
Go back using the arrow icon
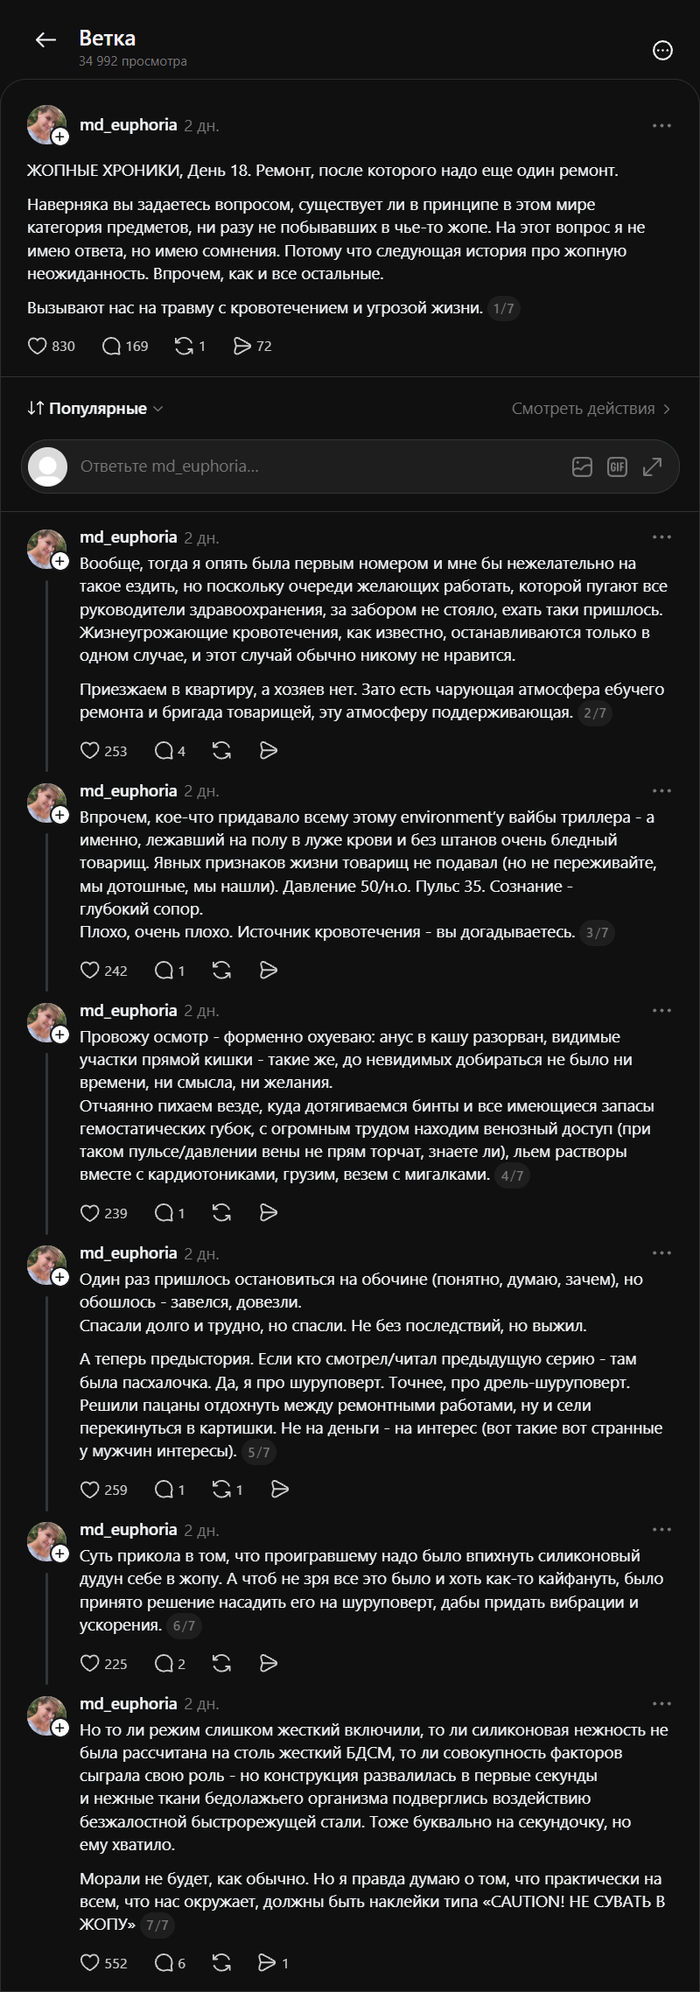45,40
